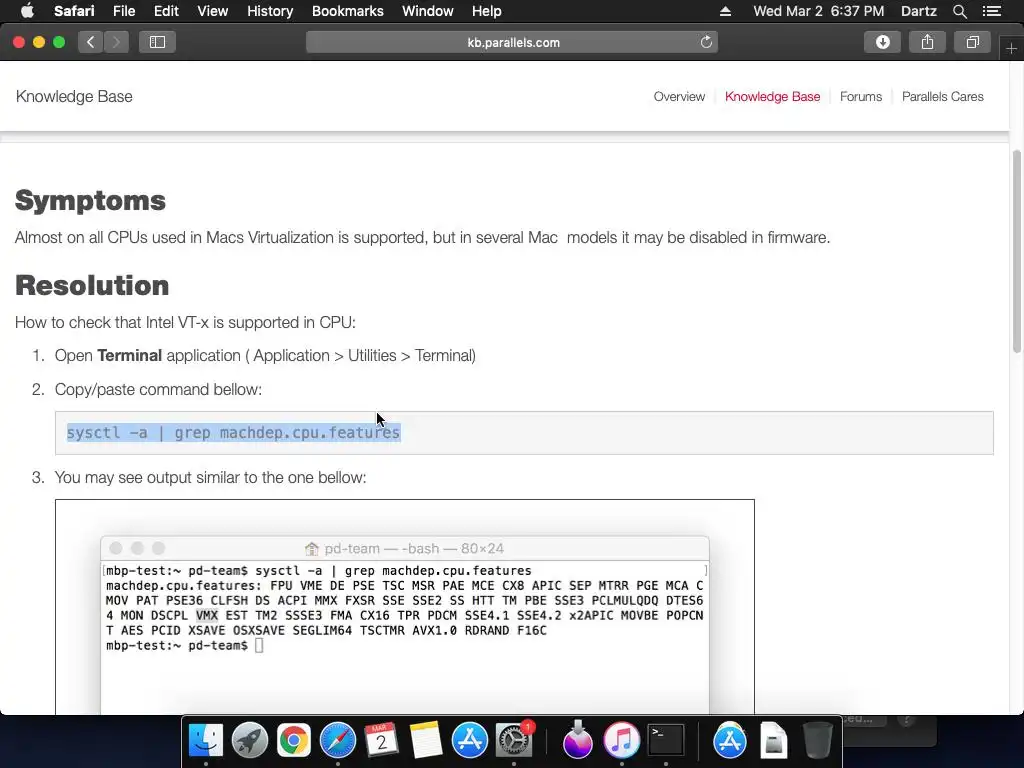Image resolution: width=1024 pixels, height=768 pixels.
Task: Open Calendar from the Dock
Action: (381, 741)
